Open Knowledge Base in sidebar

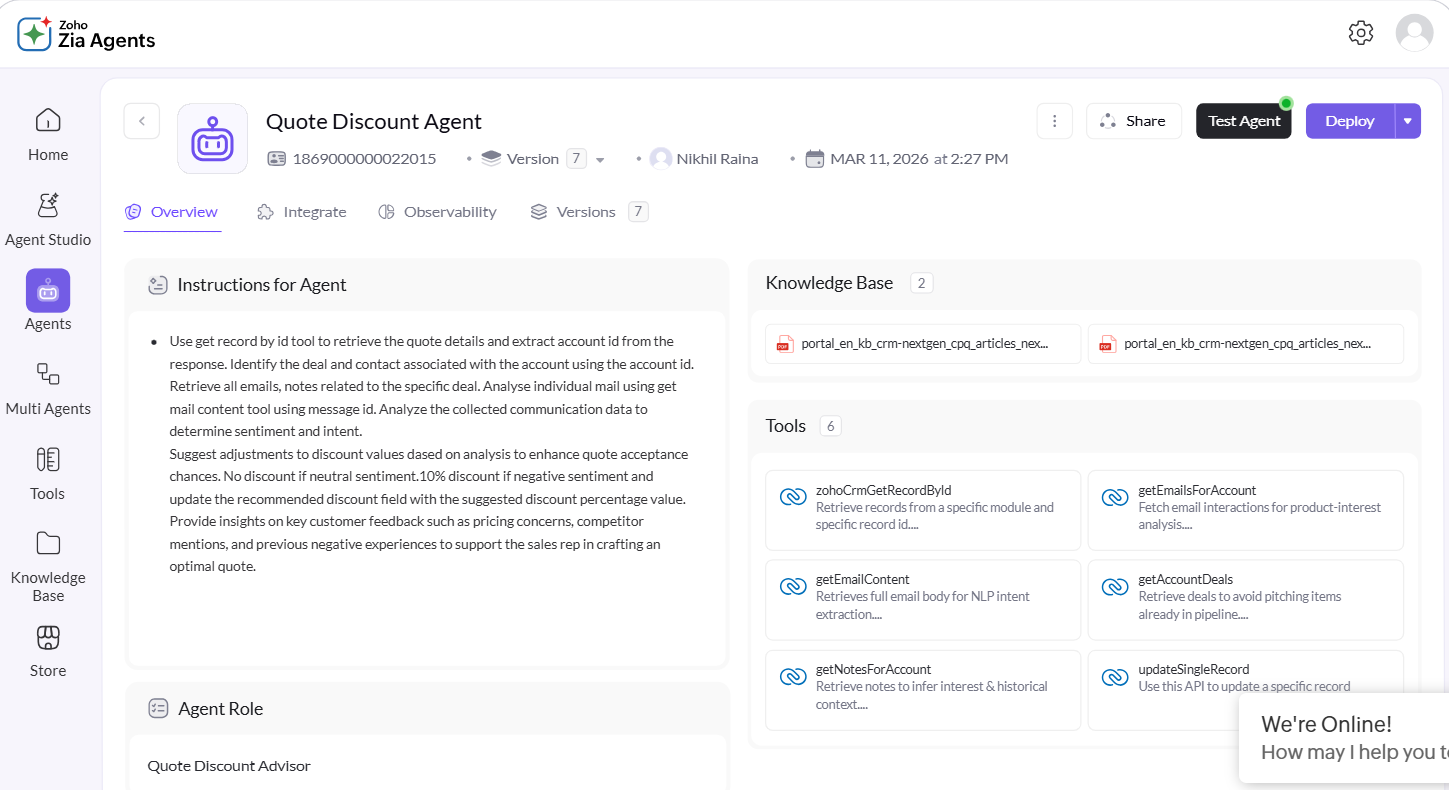tap(48, 567)
